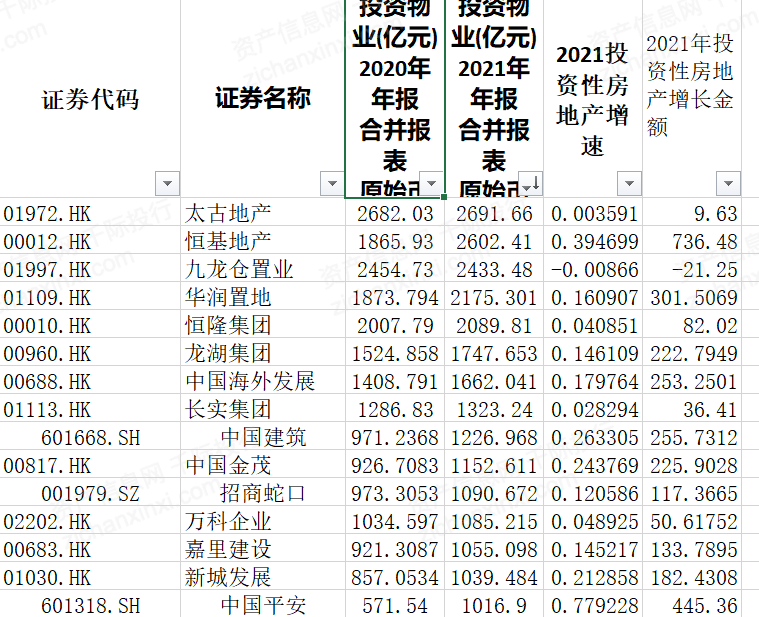Select cell with code 00012.HK

[x=90, y=240]
